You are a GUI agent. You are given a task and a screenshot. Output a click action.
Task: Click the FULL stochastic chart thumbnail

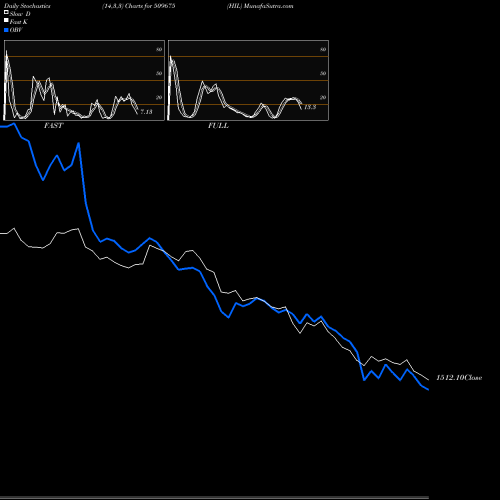tap(248, 80)
